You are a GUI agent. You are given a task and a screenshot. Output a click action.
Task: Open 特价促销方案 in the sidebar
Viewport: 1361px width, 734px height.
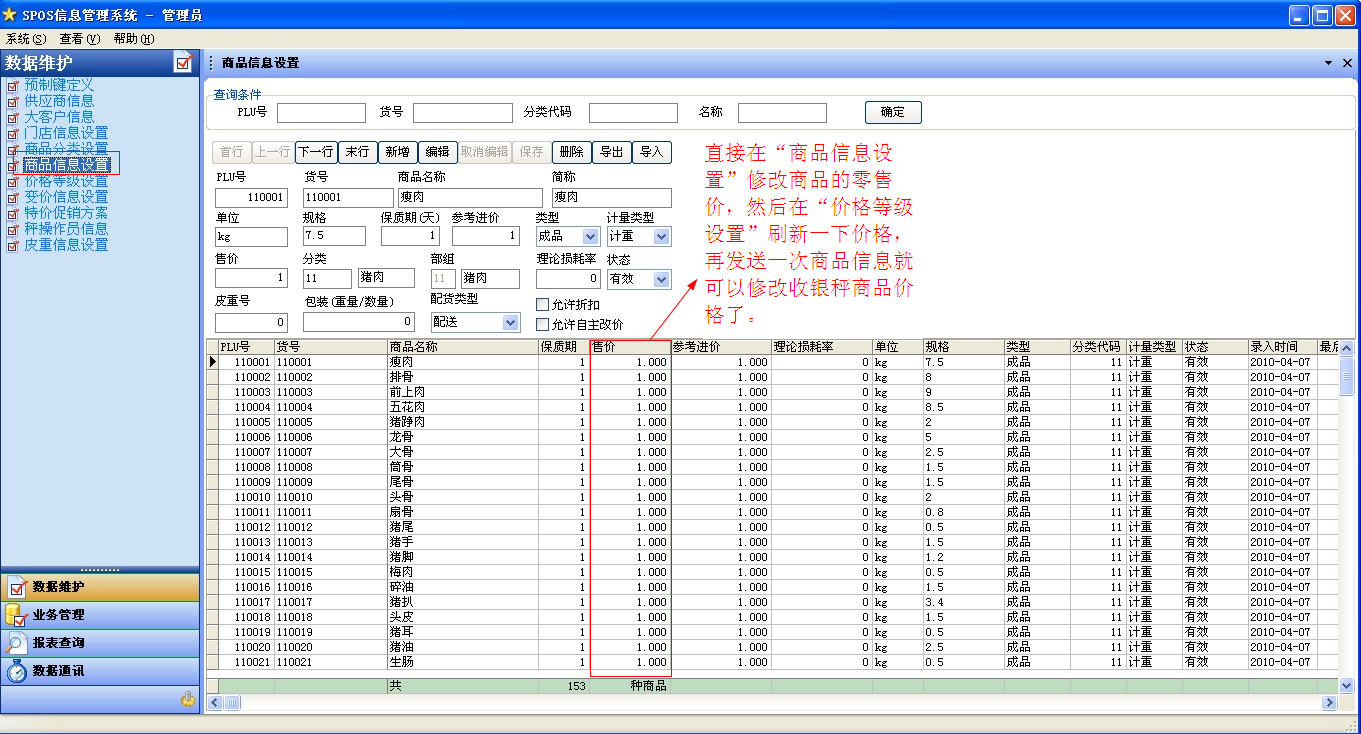(66, 214)
